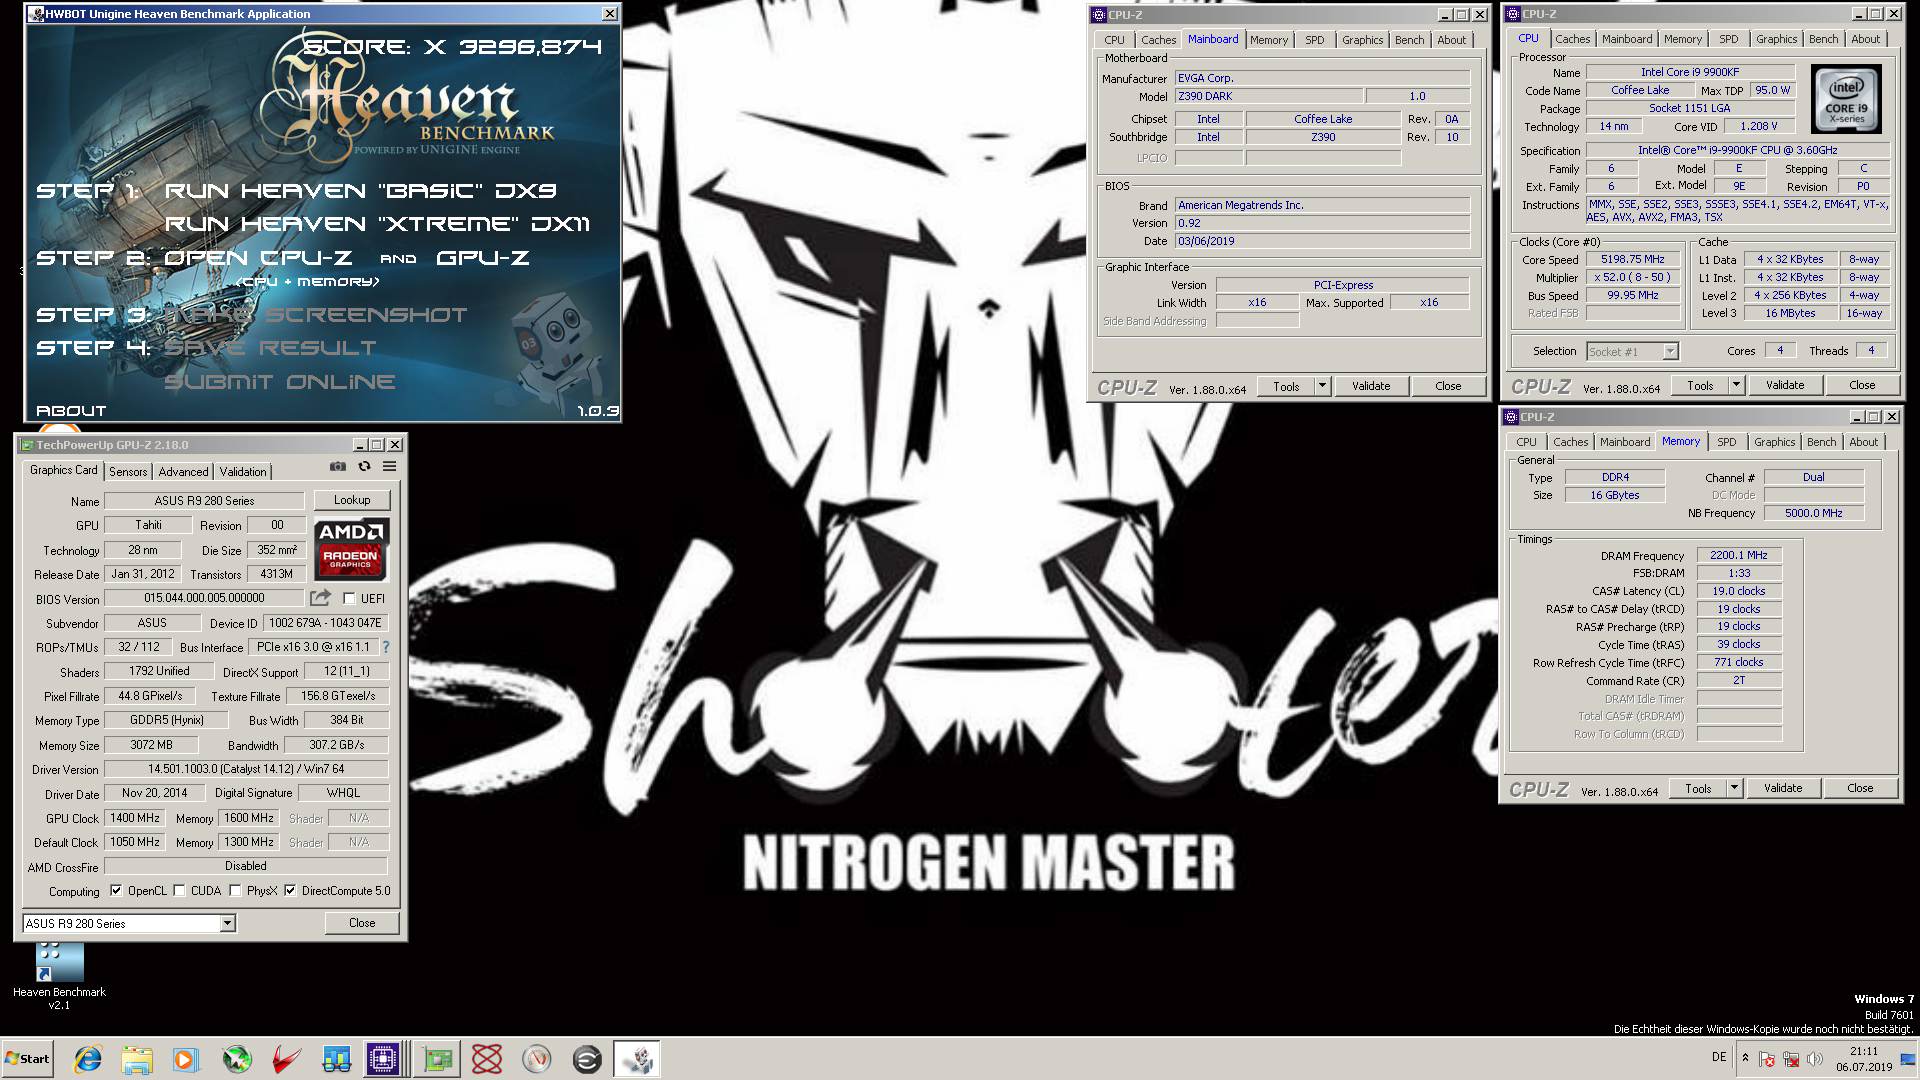Open Windows Explorer folder on taskbar

pos(137,1059)
